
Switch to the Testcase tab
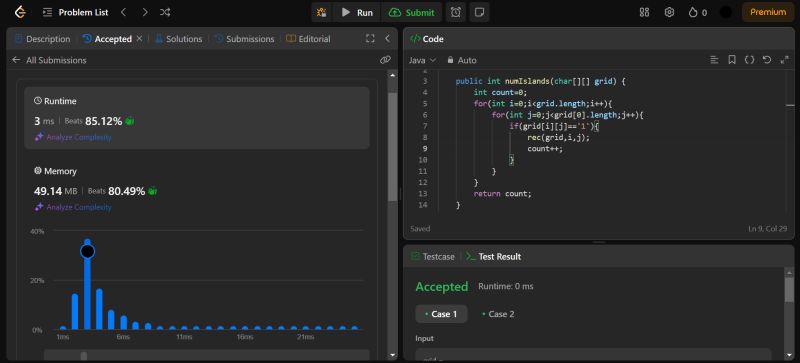click(x=433, y=256)
